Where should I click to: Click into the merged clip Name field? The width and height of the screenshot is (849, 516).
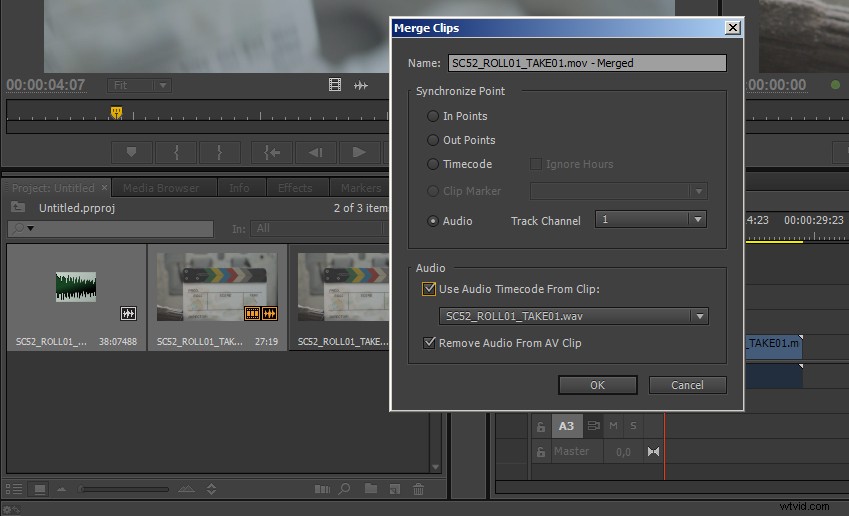[586, 63]
